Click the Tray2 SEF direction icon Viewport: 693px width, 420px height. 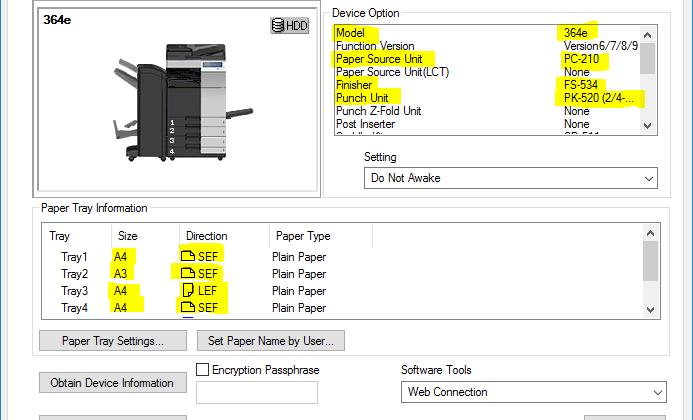[187, 273]
